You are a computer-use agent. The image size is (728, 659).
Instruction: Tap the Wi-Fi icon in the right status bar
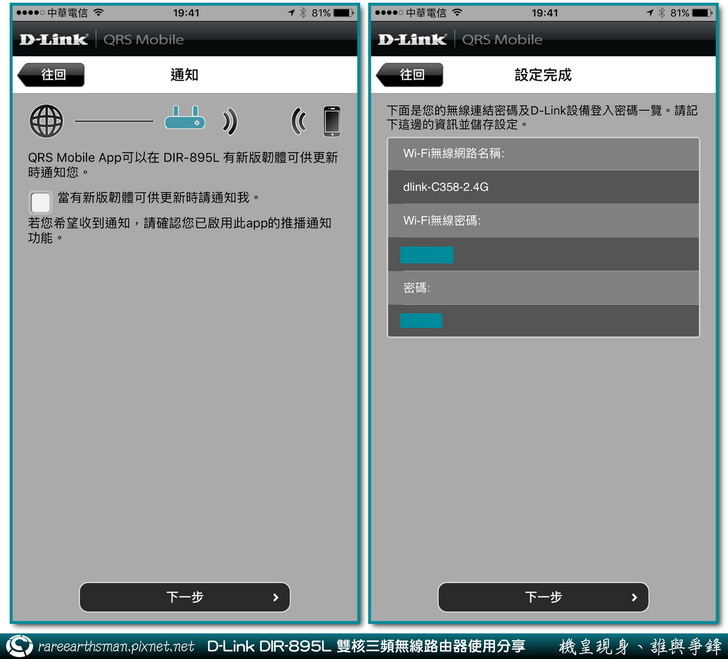coord(457,13)
